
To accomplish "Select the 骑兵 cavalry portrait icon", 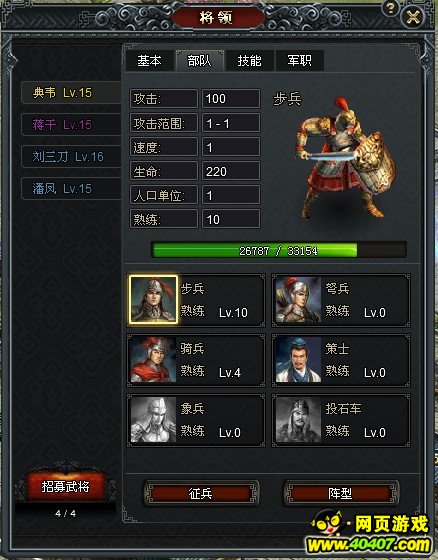I will click(x=153, y=360).
